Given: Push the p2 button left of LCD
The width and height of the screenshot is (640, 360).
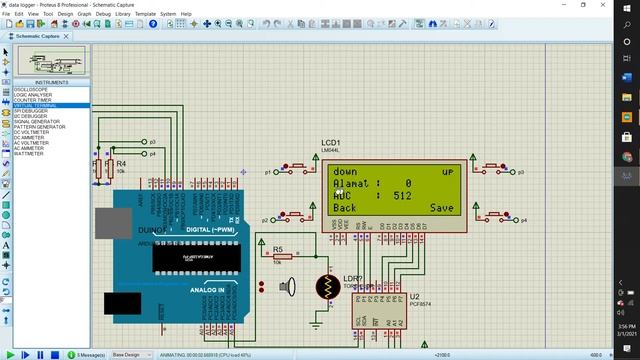Looking at the screenshot, I should [x=295, y=214].
